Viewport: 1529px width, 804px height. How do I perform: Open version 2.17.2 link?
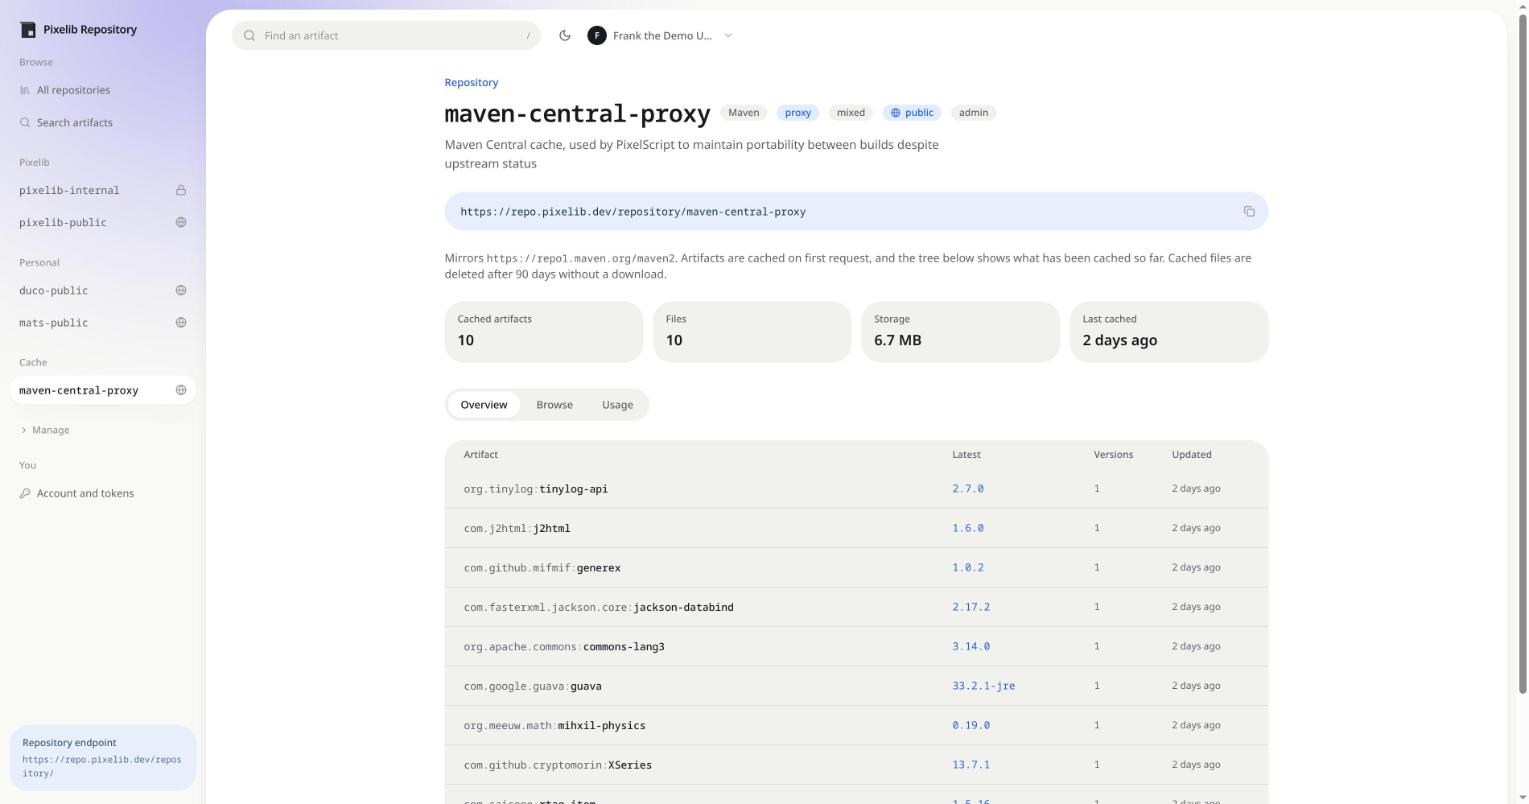971,607
